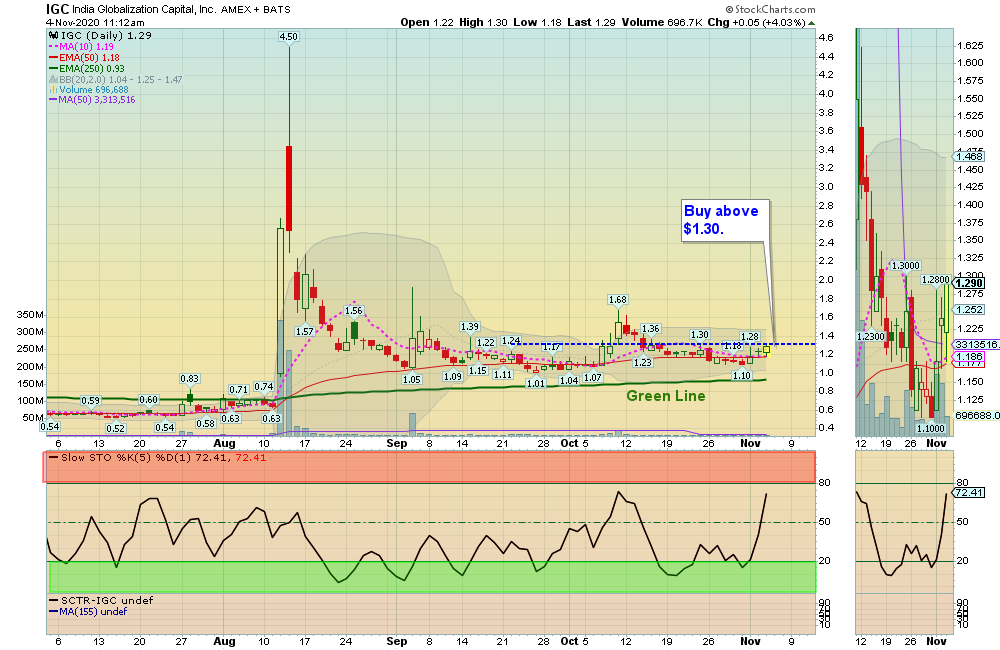
Task: Click the 4.50 spike high price label
Action: click(x=288, y=36)
